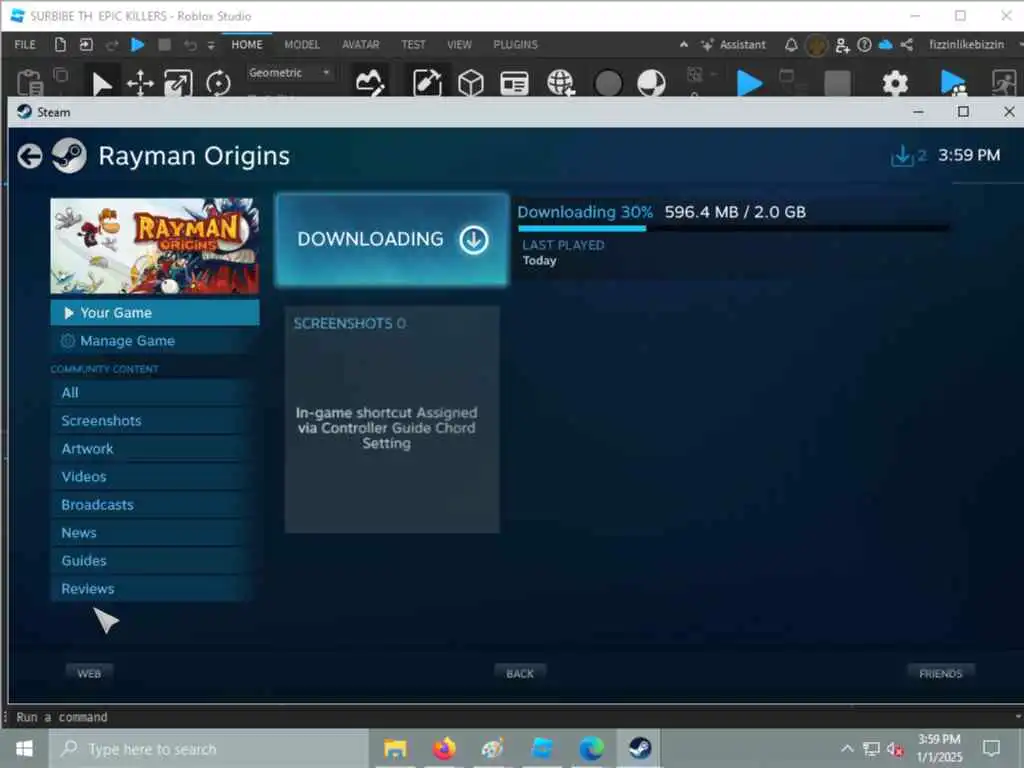Click the DOWNLOADING button
Viewport: 1024px width, 768px height.
[x=392, y=239]
